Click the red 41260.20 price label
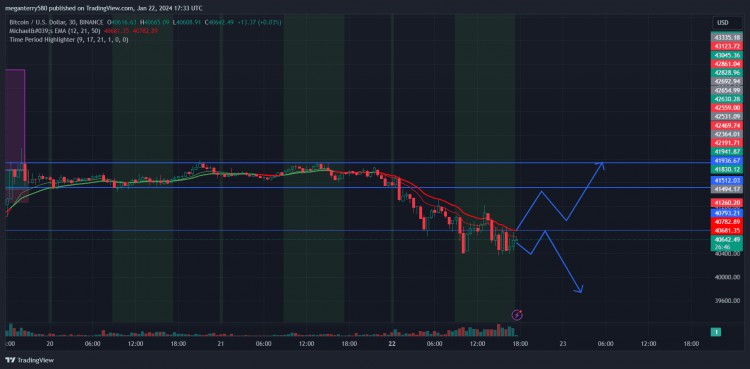The width and height of the screenshot is (750, 369). (726, 203)
